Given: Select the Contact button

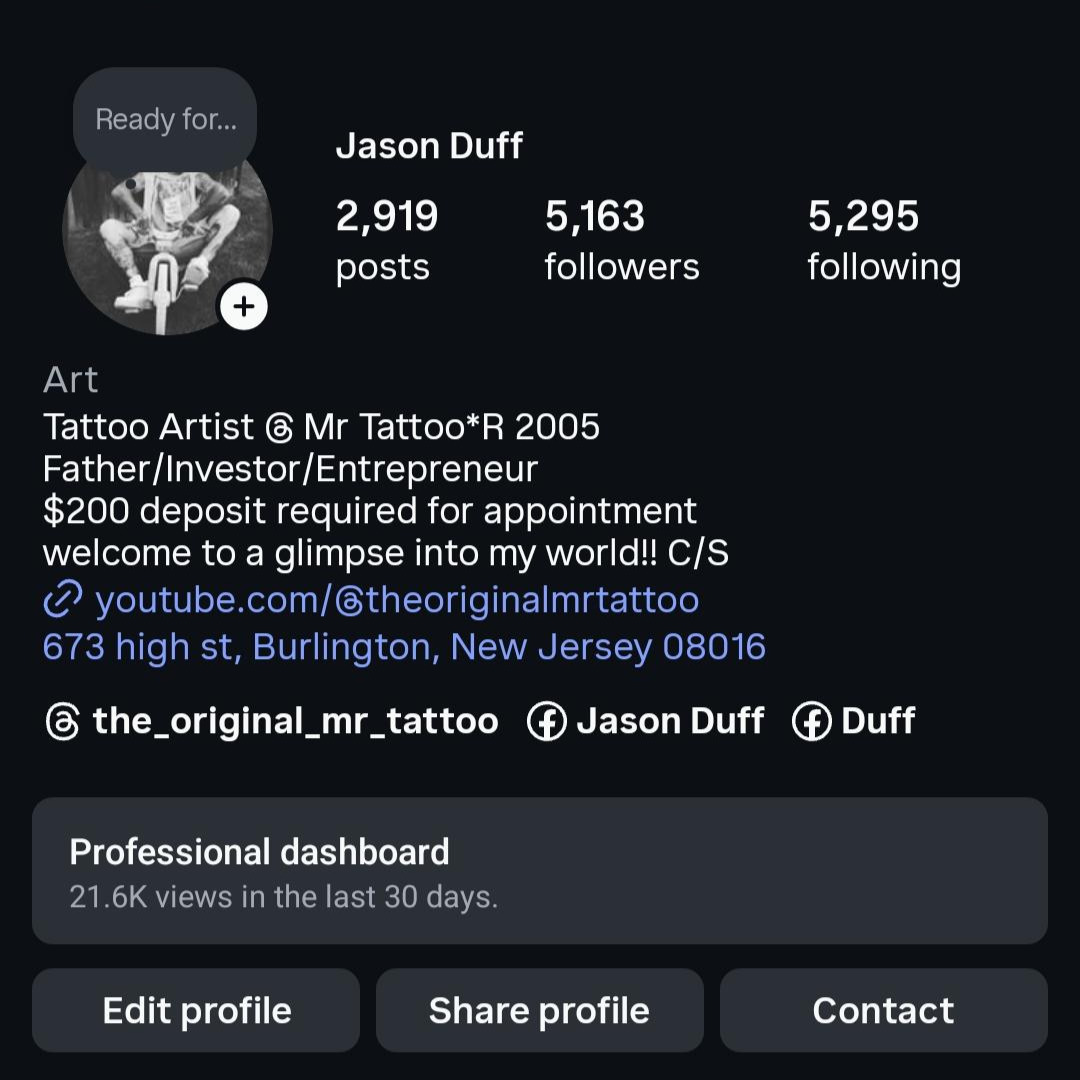Looking at the screenshot, I should pyautogui.click(x=883, y=1010).
